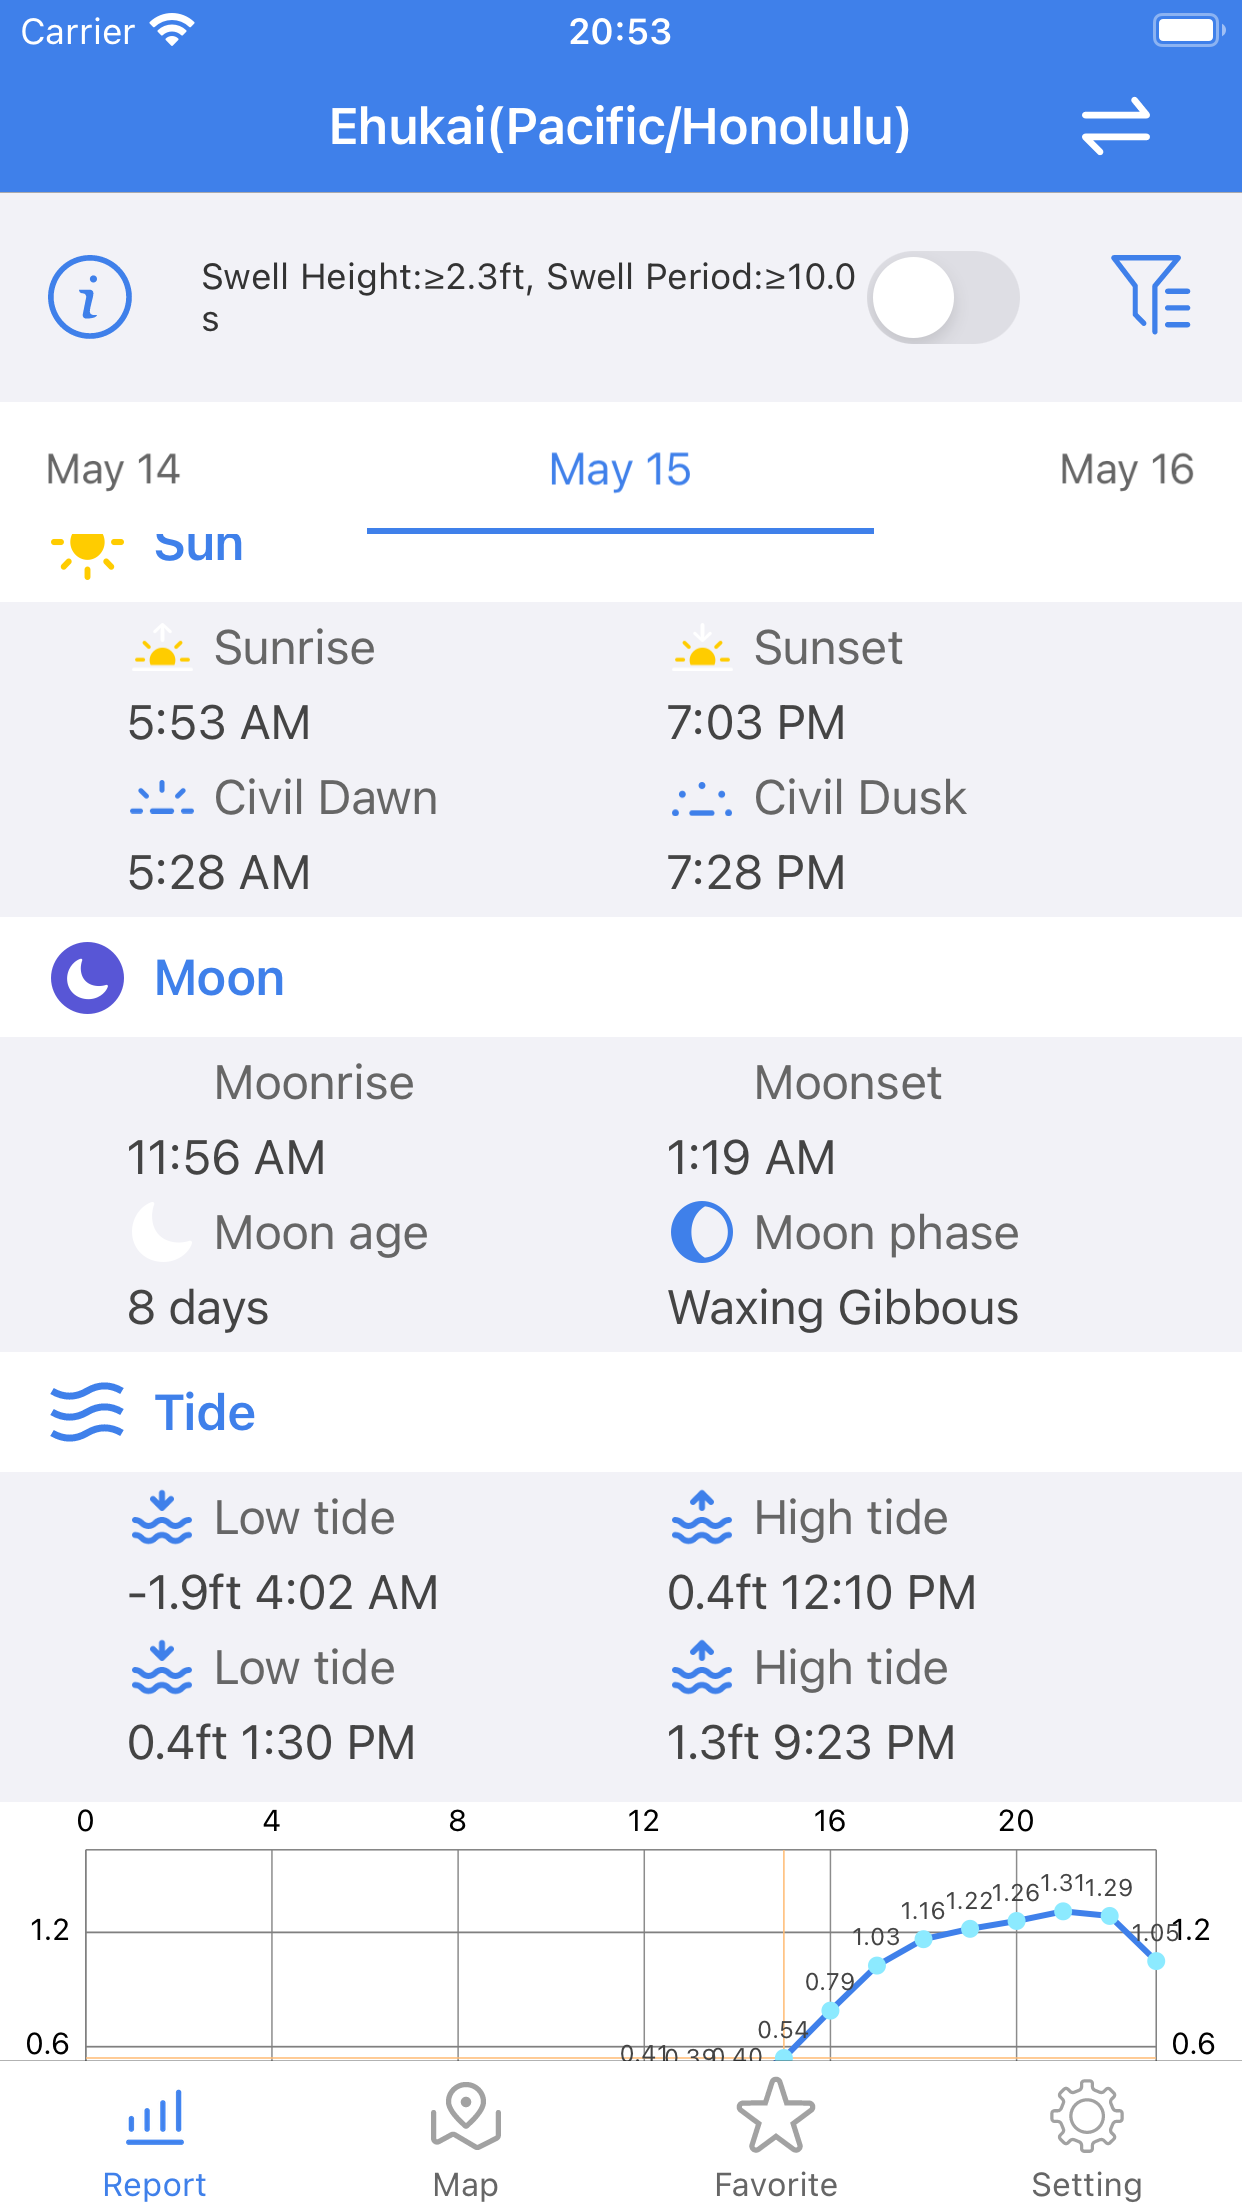Tap the 1.31 peak point on tide chart
This screenshot has width=1242, height=2208.
tap(1063, 1911)
